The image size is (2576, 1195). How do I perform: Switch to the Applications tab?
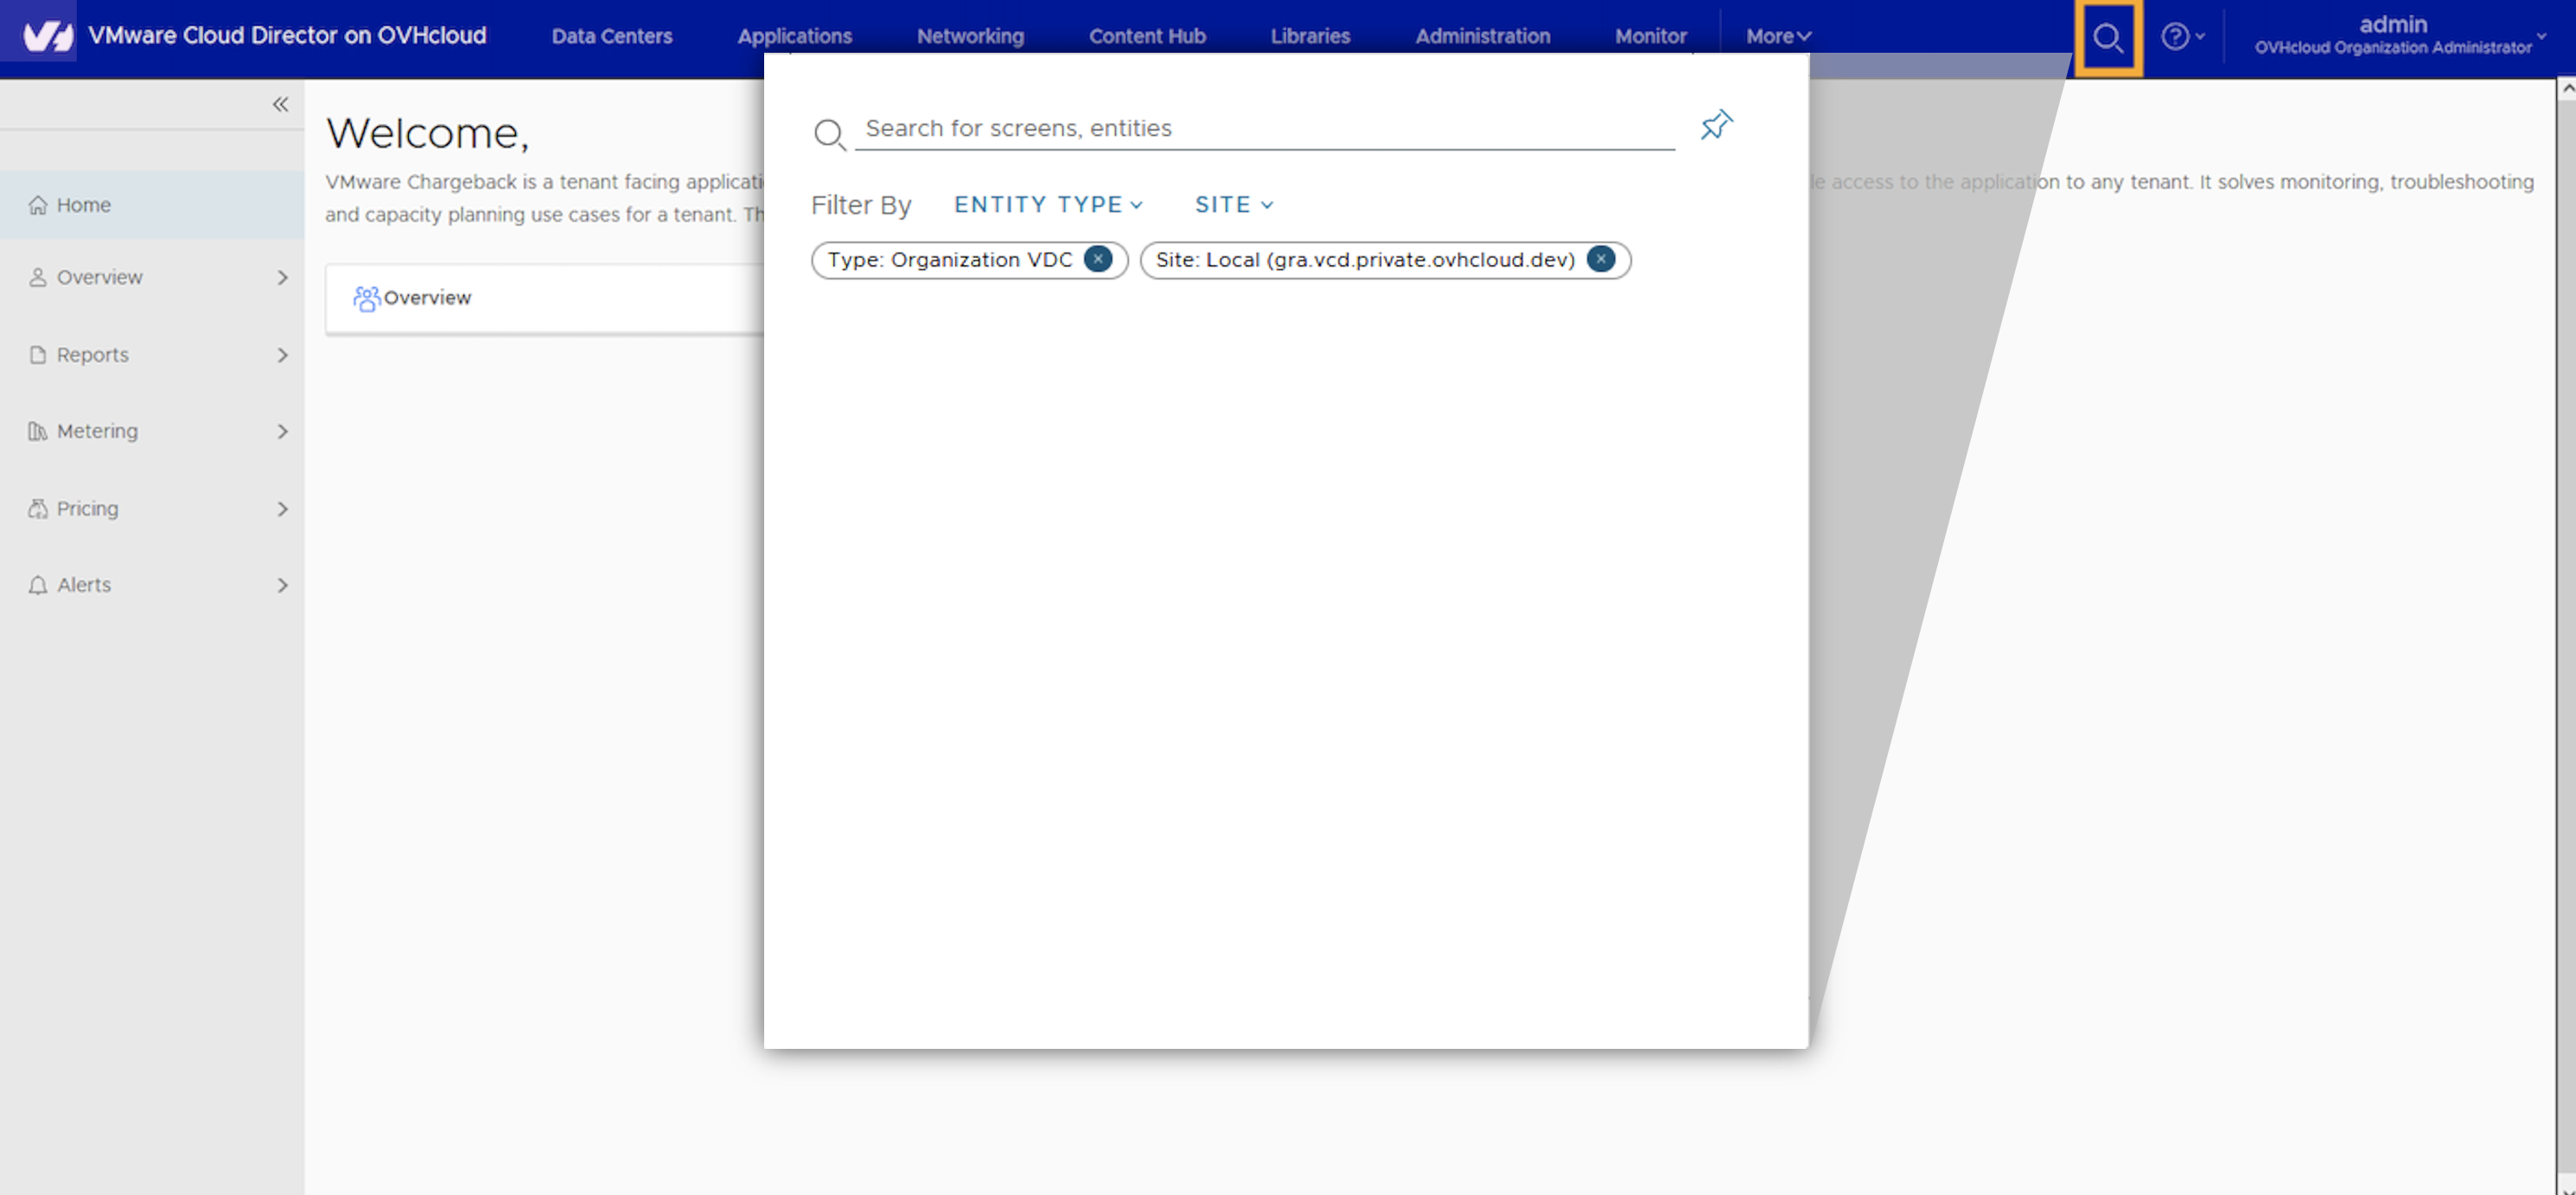click(x=795, y=36)
